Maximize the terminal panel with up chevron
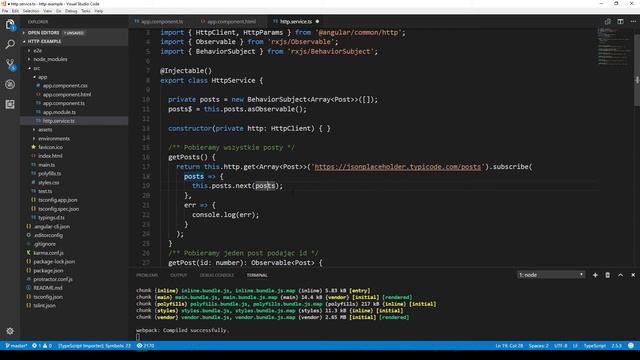The height and width of the screenshot is (360, 640). [x=620, y=275]
